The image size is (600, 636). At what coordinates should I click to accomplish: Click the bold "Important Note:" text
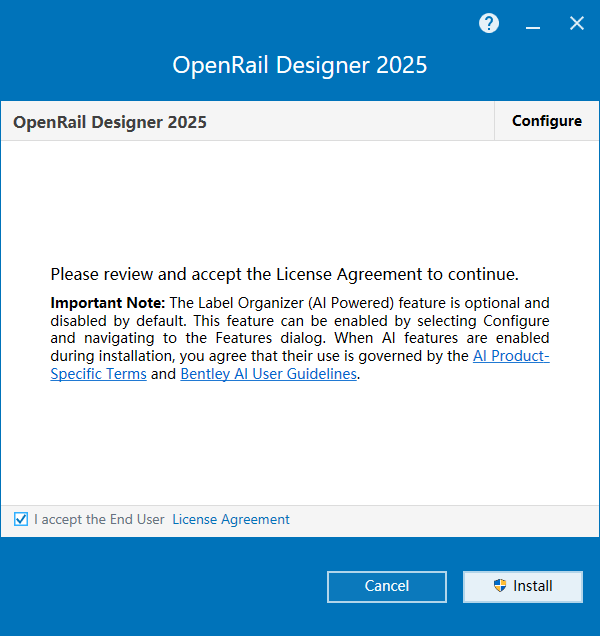[x=107, y=302]
